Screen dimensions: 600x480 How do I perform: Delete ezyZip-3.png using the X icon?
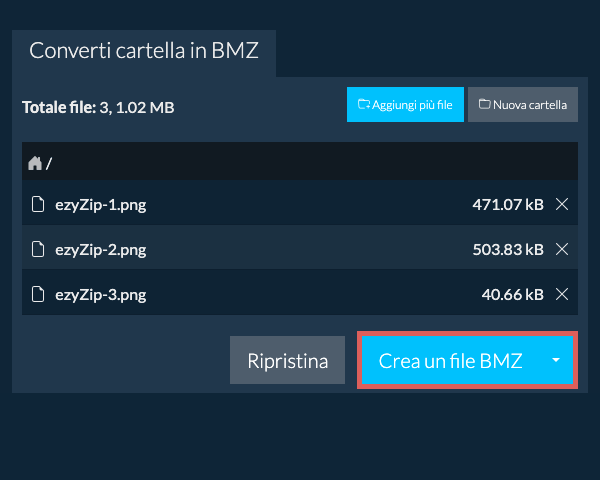[562, 294]
